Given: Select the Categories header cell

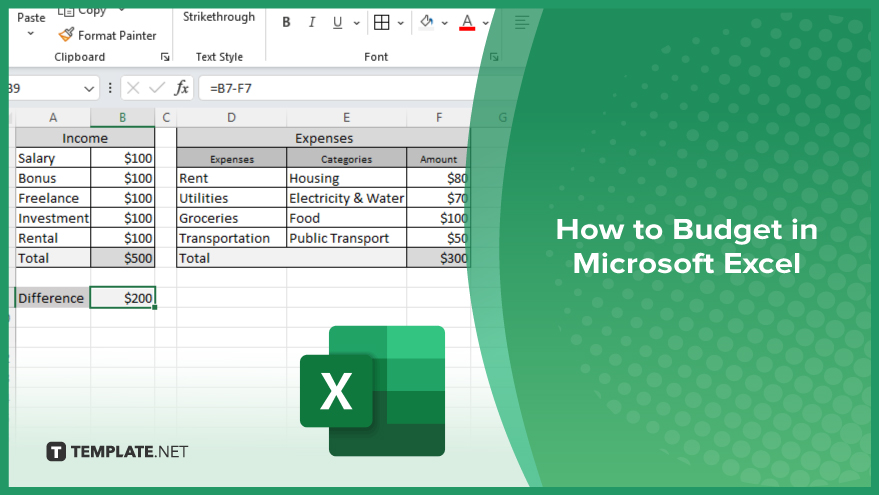Looking at the screenshot, I should coord(346,159).
